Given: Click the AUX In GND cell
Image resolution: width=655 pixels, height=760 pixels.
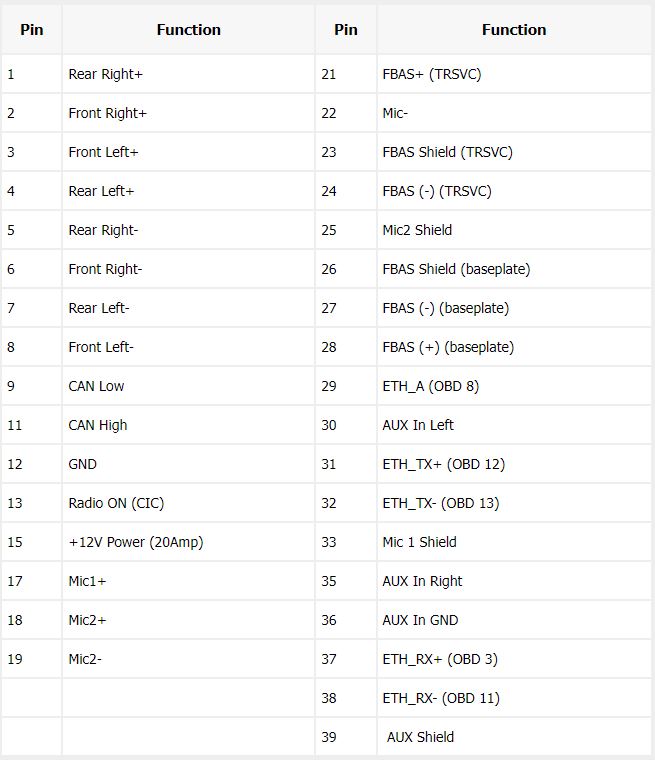Looking at the screenshot, I should (x=514, y=620).
